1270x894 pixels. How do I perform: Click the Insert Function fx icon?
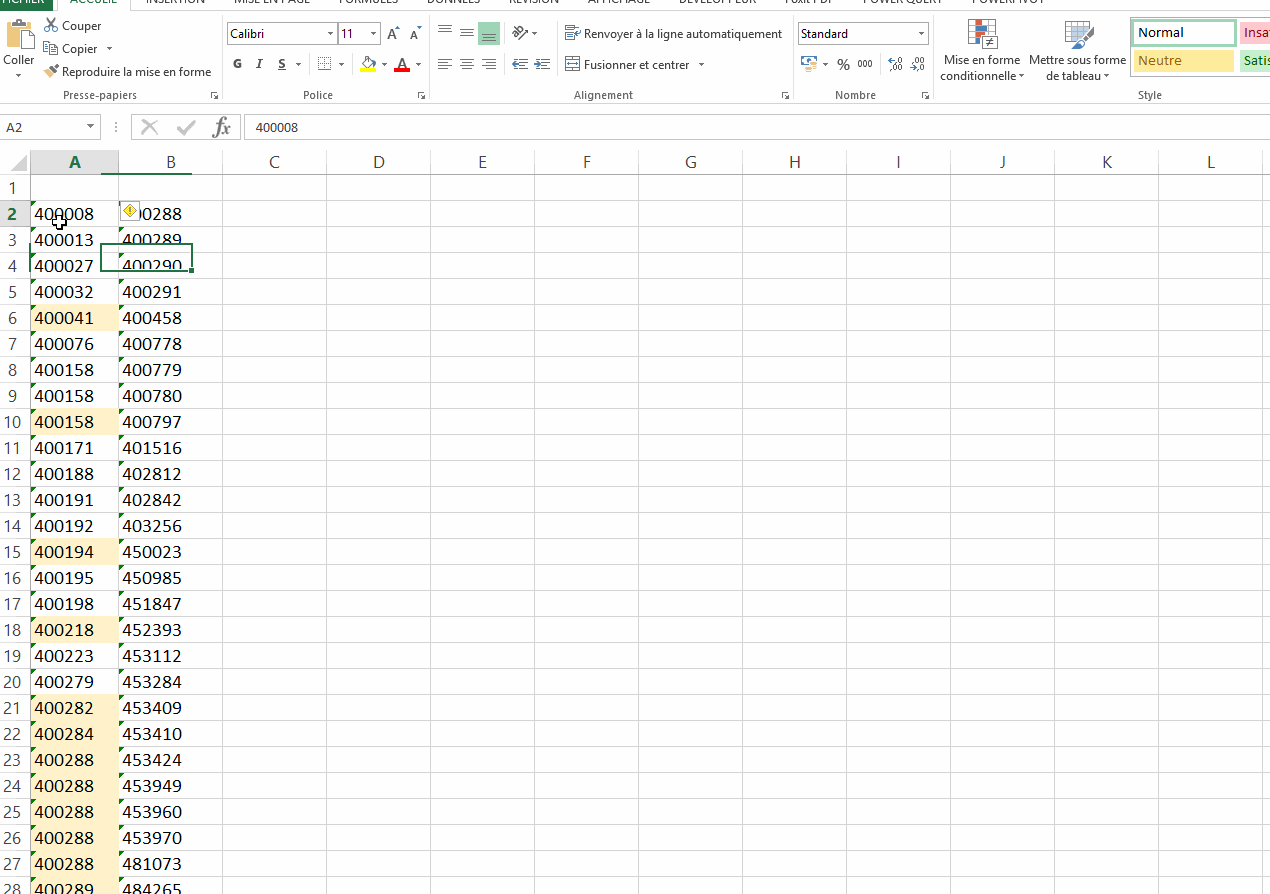(221, 127)
